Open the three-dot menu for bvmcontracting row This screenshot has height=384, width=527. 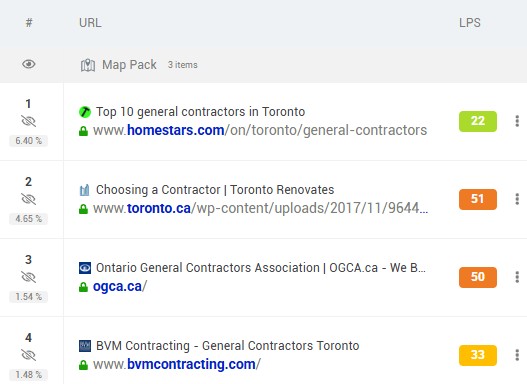517,355
